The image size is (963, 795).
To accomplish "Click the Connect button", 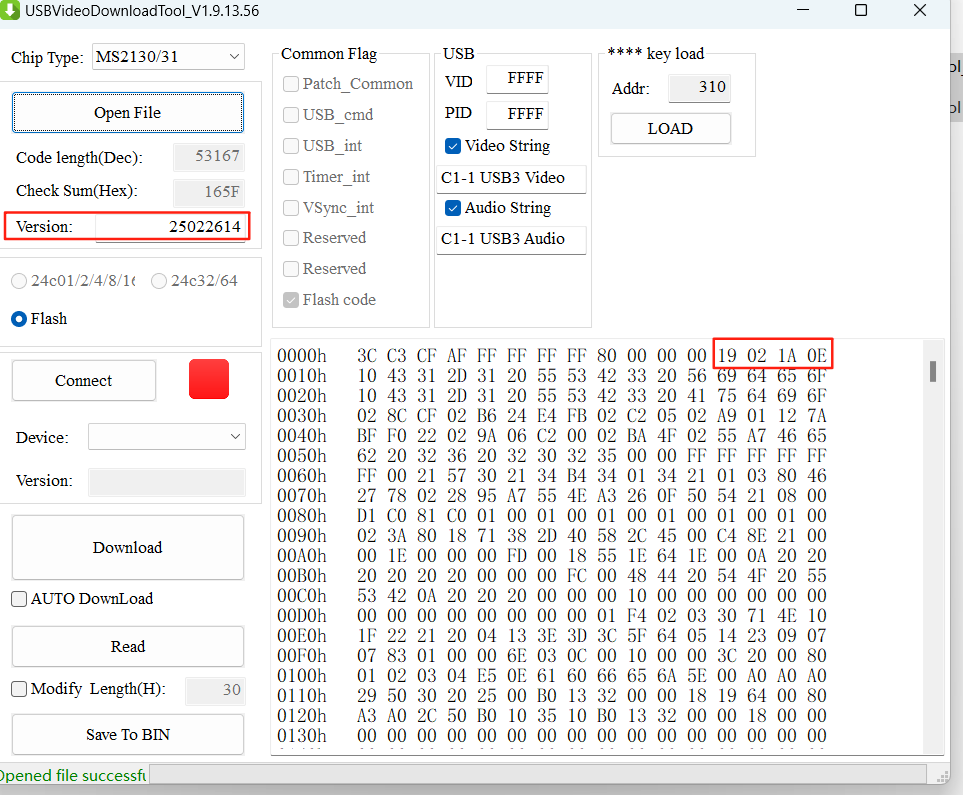I will pos(84,381).
